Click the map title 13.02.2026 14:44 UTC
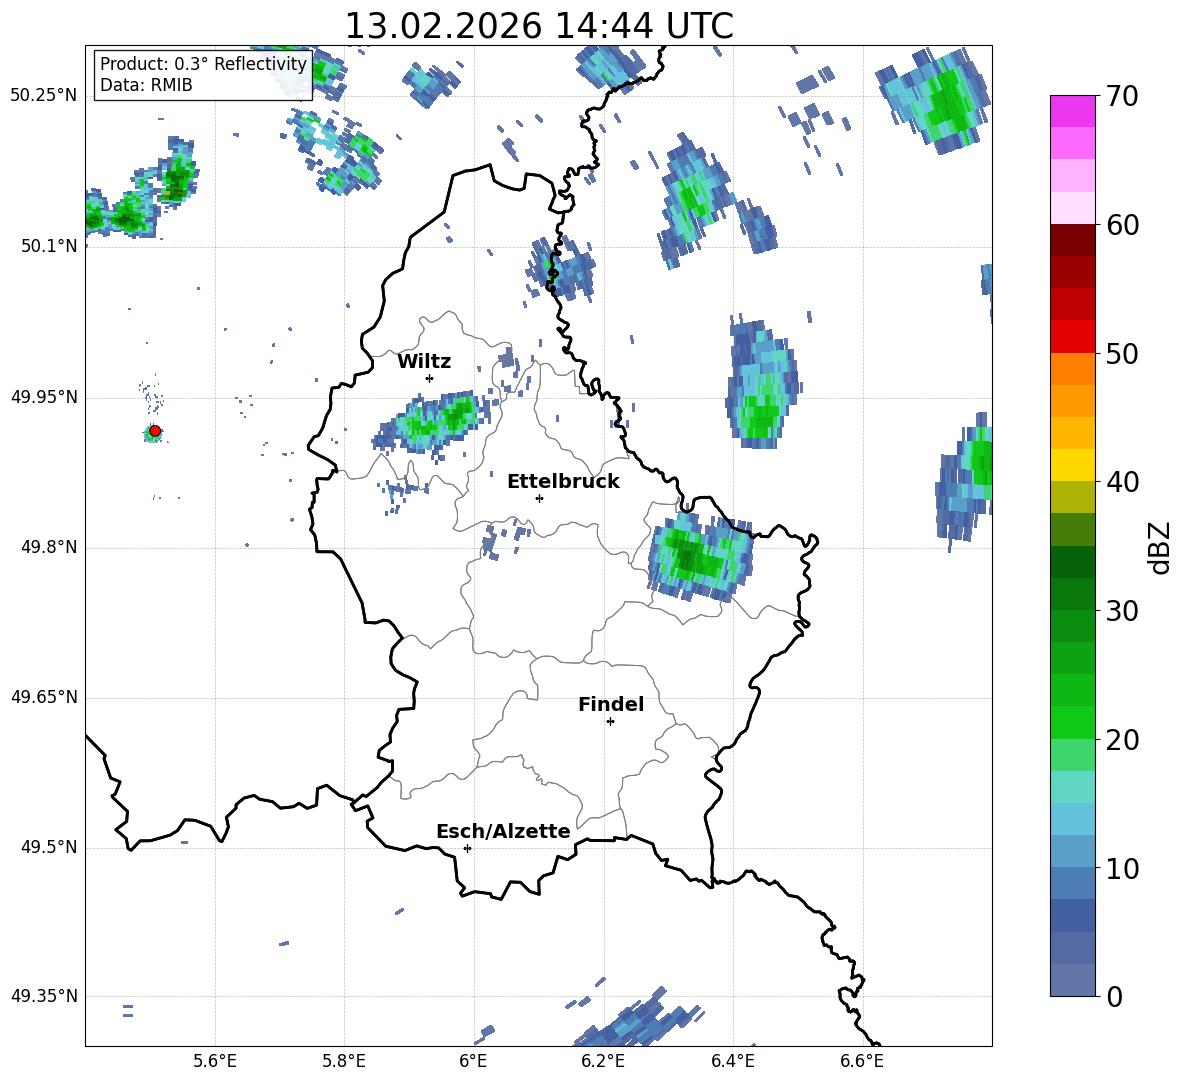The height and width of the screenshot is (1081, 1184). (539, 26)
